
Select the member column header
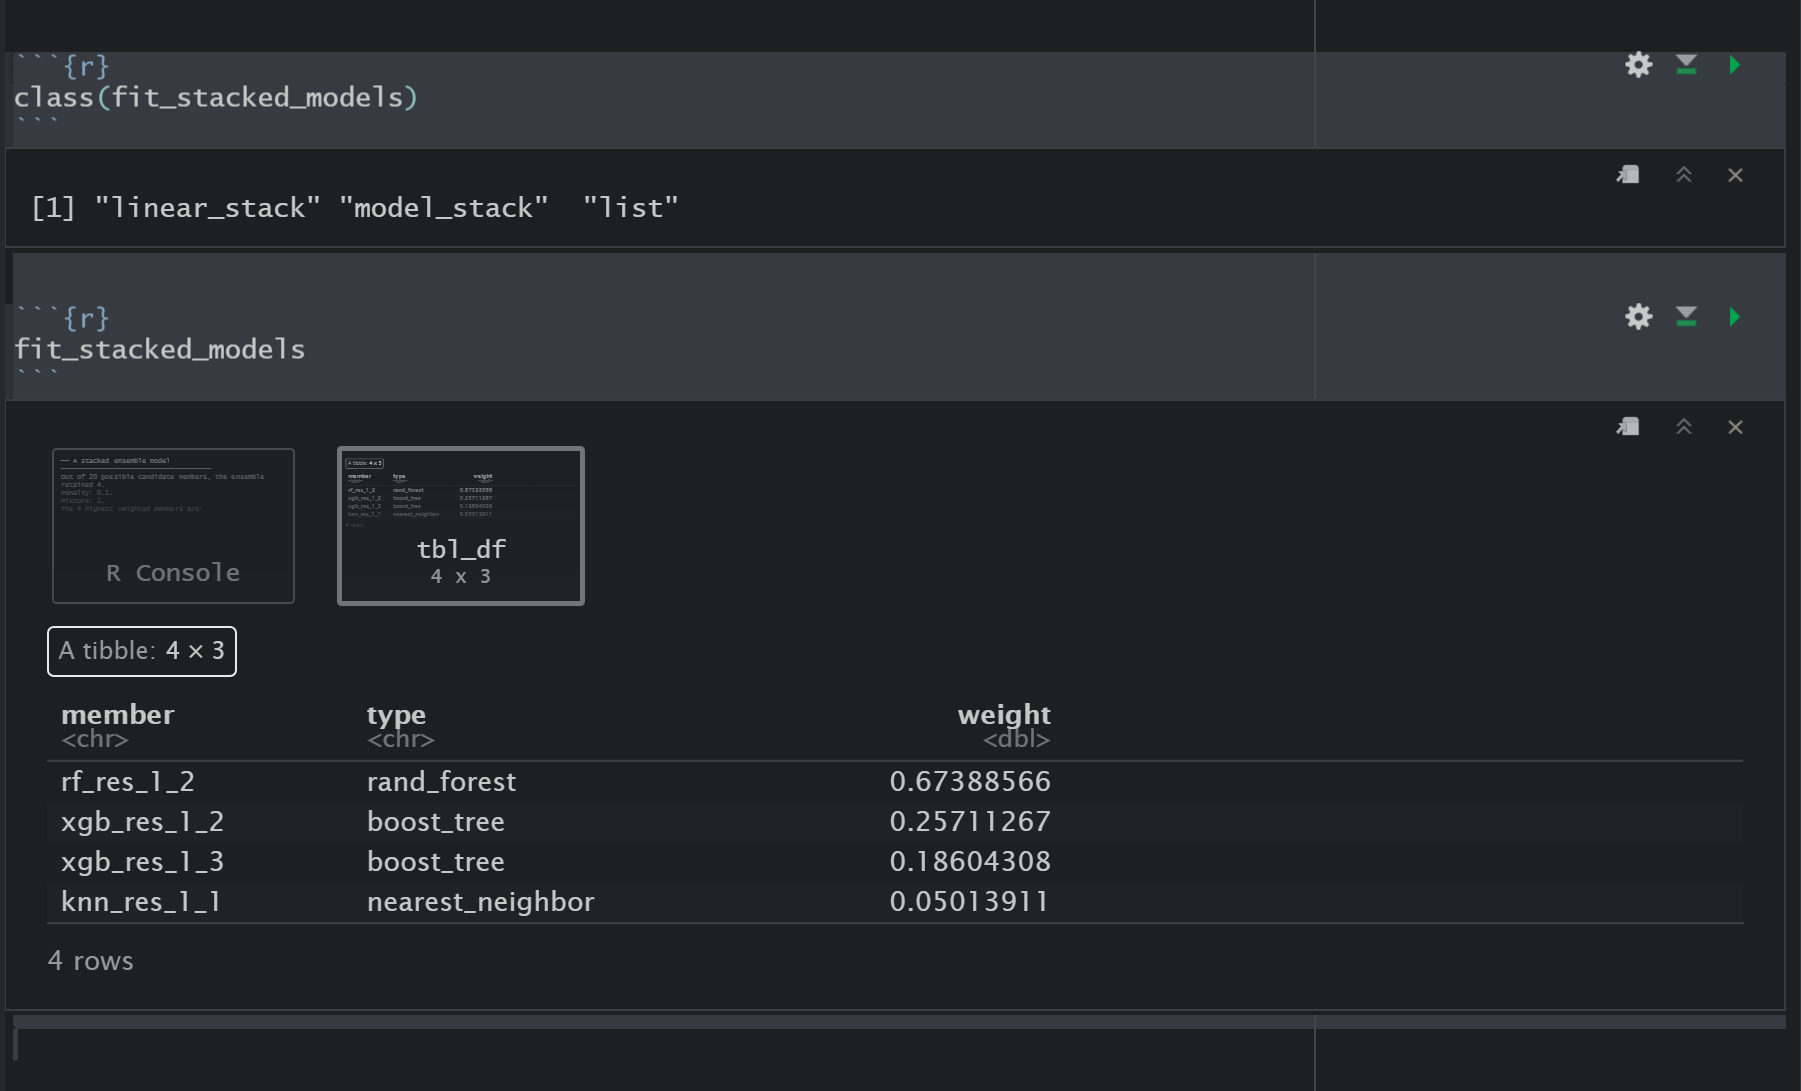click(117, 714)
